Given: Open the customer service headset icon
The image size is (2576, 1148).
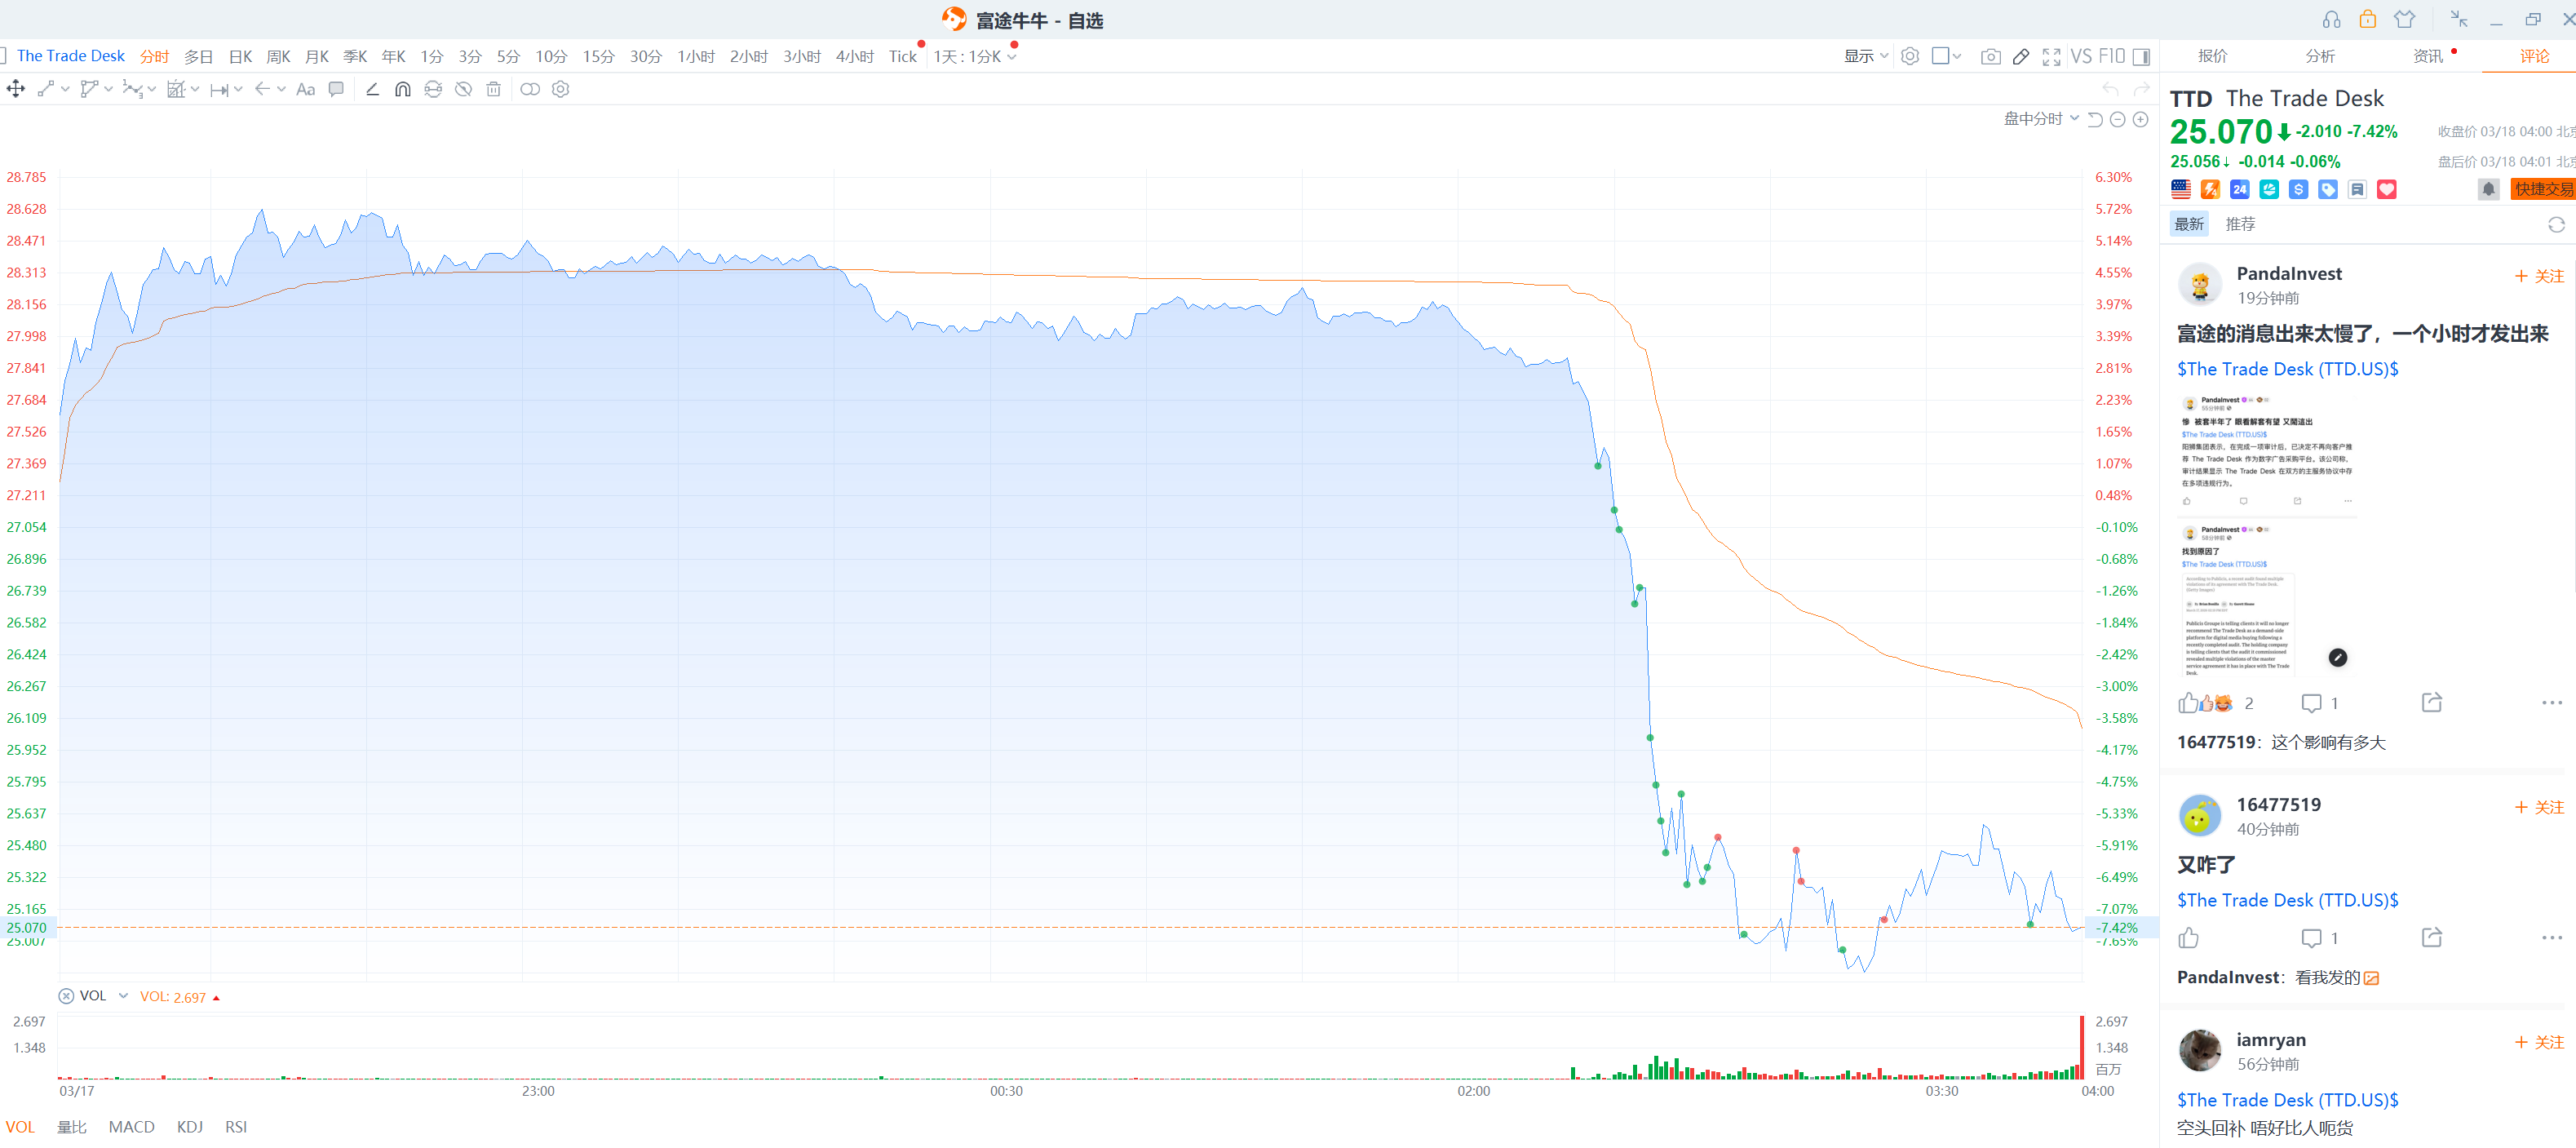Looking at the screenshot, I should pyautogui.click(x=2331, y=20).
